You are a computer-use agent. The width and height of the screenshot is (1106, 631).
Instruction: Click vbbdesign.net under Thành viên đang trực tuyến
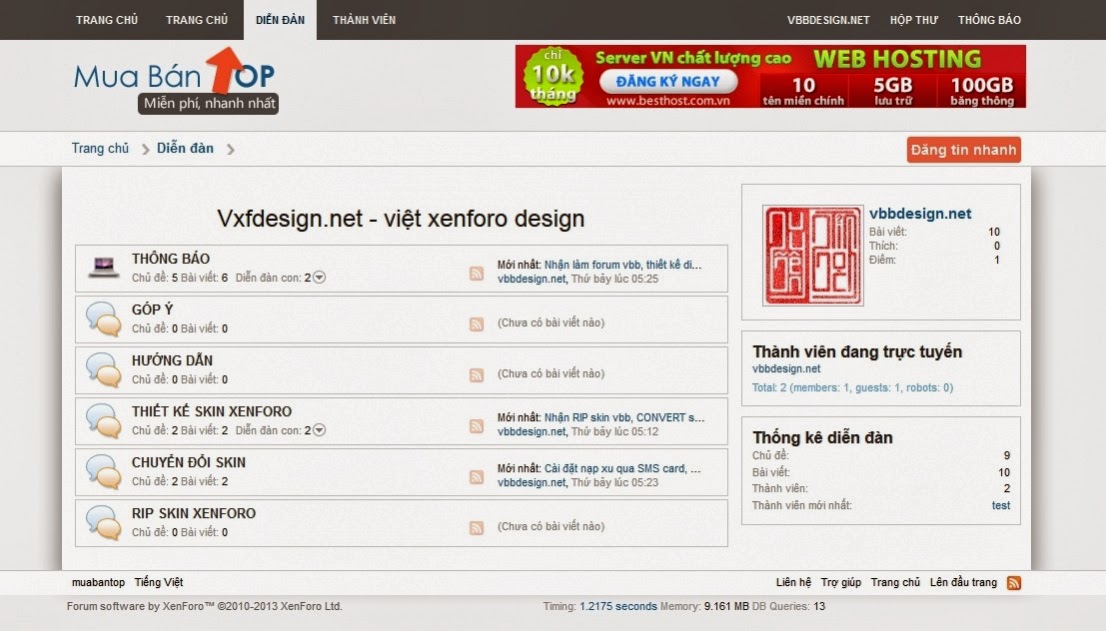pyautogui.click(x=786, y=369)
